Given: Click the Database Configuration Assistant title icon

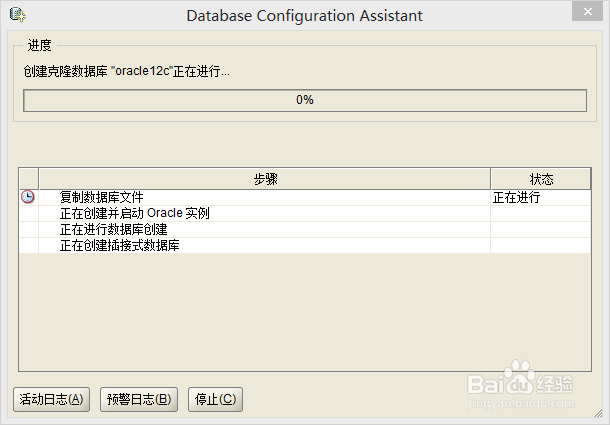Looking at the screenshot, I should (x=18, y=15).
